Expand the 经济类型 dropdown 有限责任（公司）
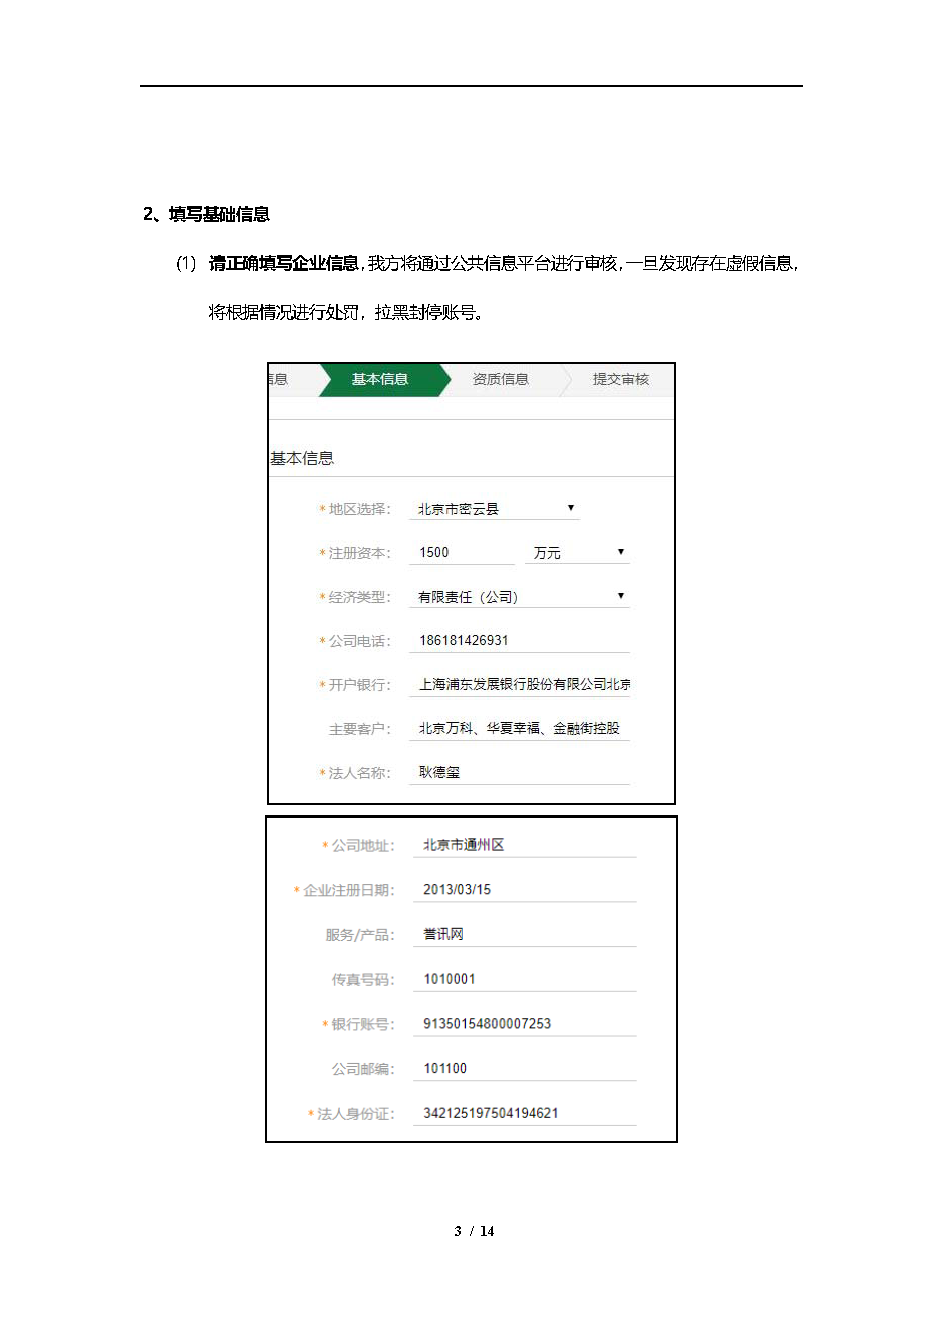Screen dimensions: 943x1334 tap(519, 597)
